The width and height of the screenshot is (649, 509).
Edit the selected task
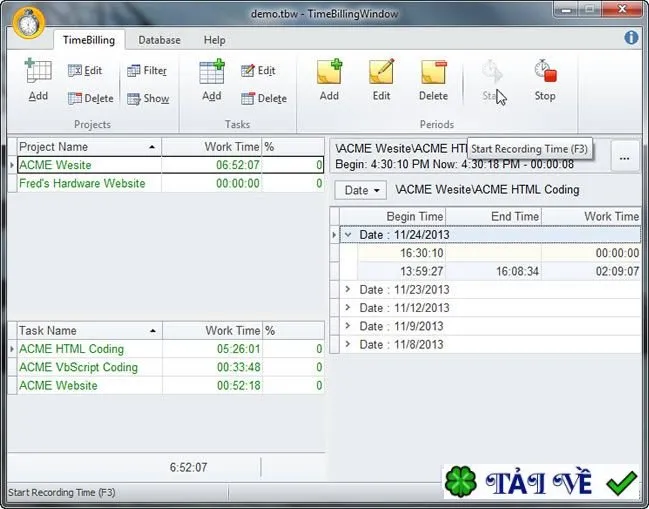258,71
